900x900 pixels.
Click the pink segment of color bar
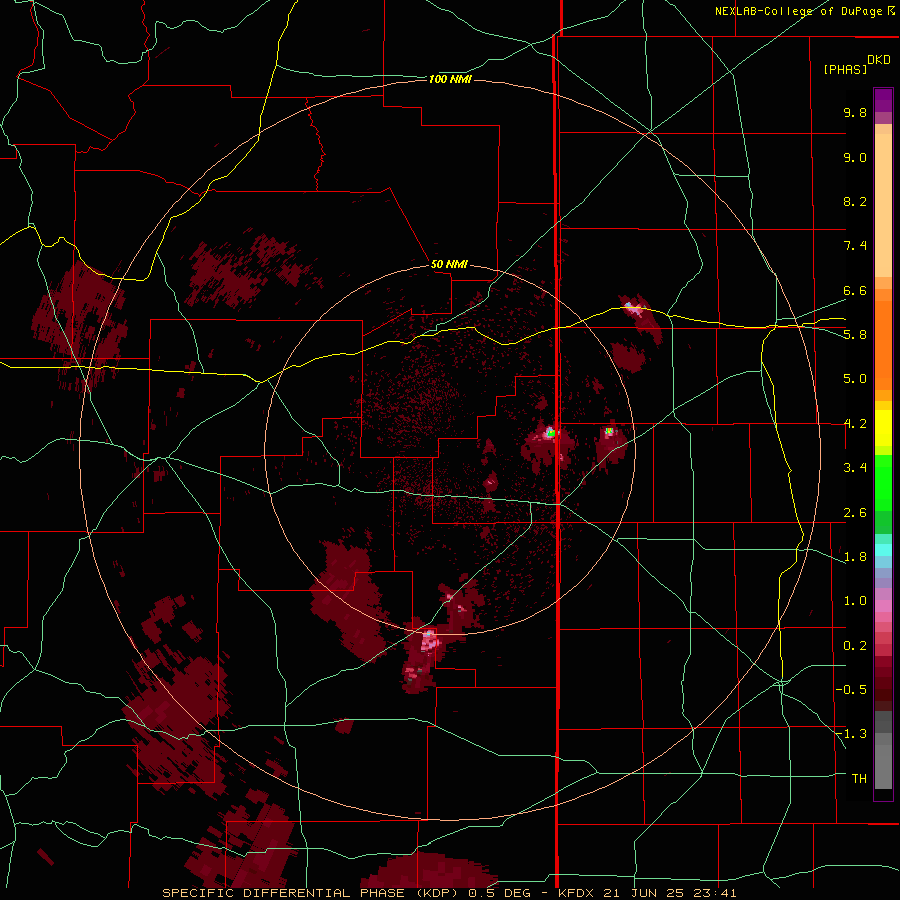(883, 606)
